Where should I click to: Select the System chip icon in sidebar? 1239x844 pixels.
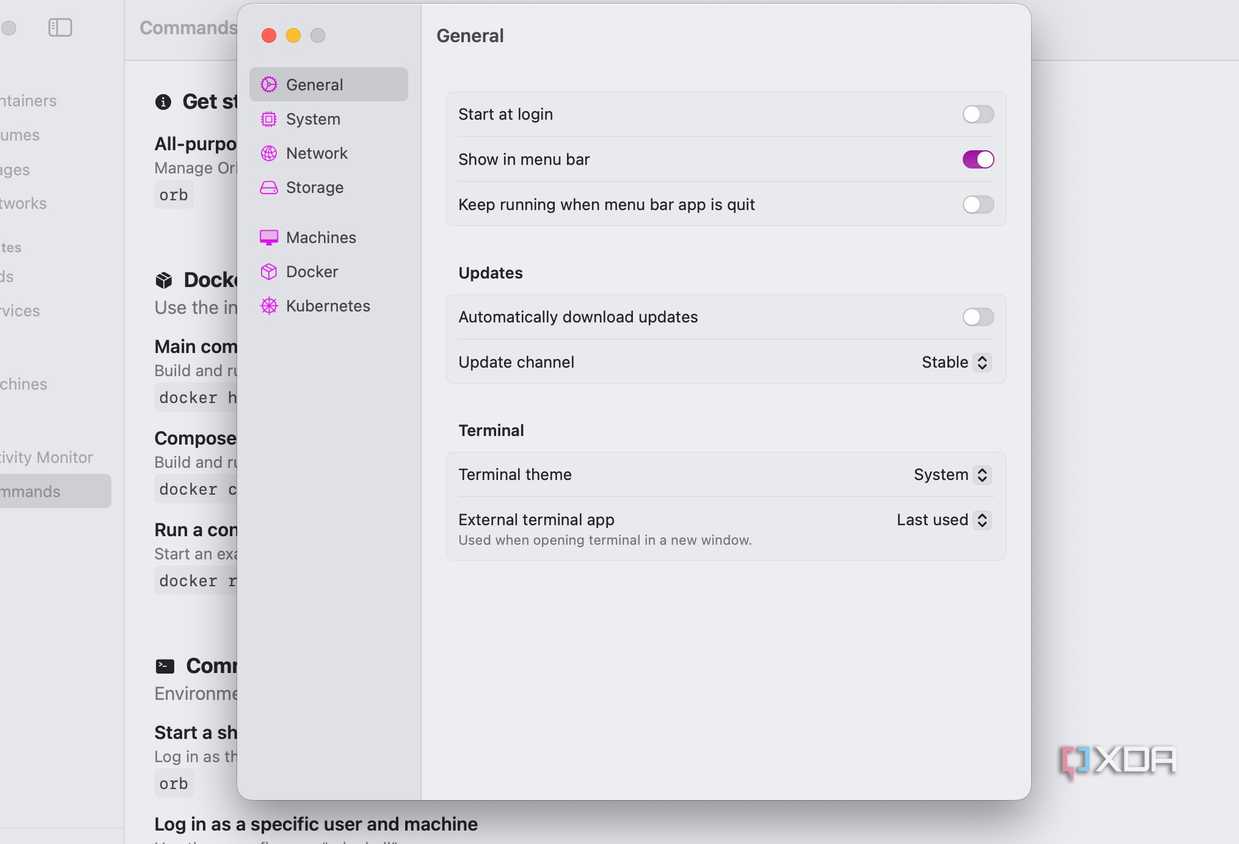click(x=268, y=119)
